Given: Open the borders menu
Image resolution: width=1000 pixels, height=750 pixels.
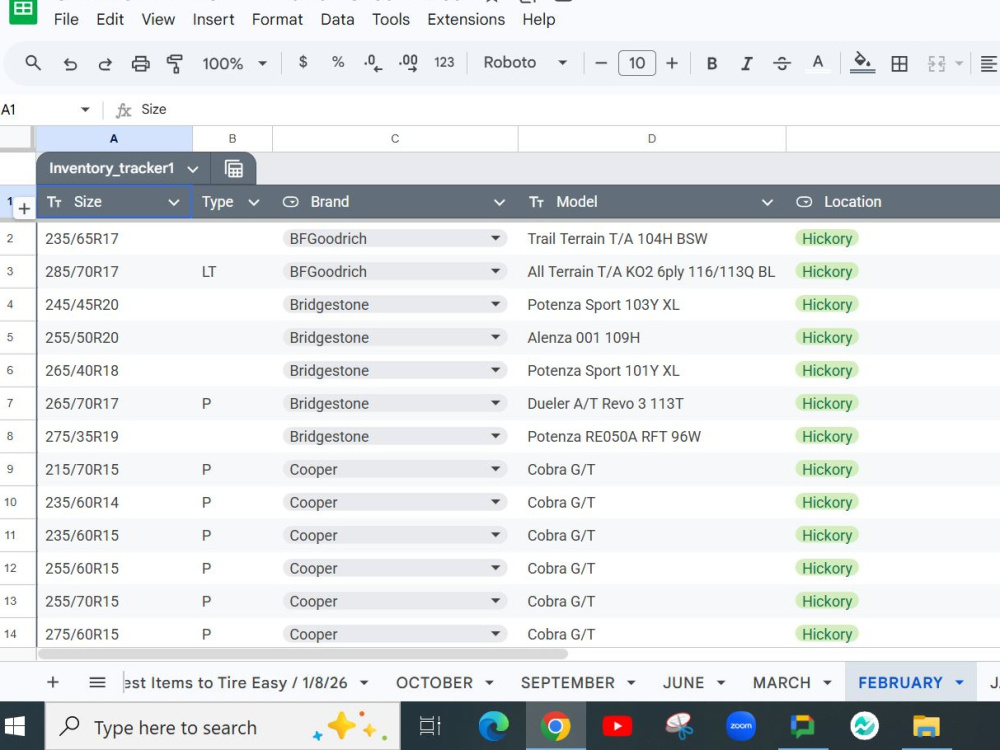Looking at the screenshot, I should 899,63.
